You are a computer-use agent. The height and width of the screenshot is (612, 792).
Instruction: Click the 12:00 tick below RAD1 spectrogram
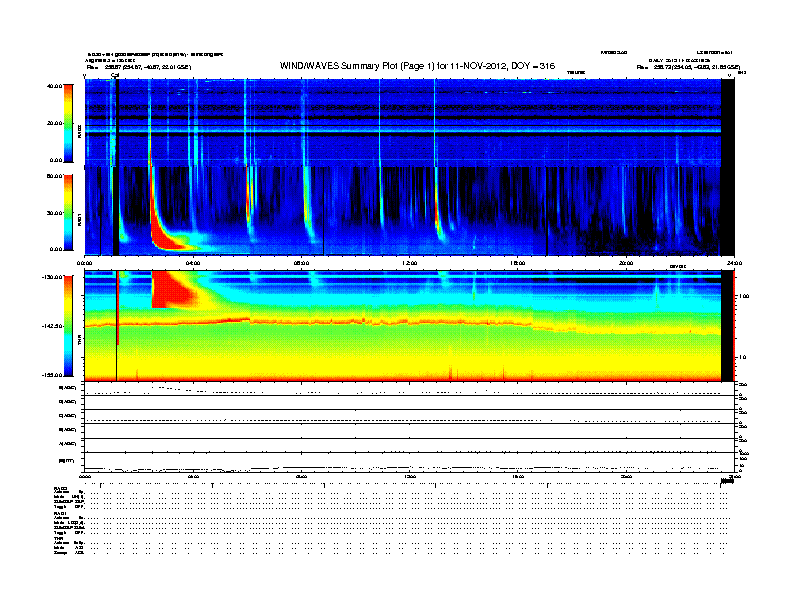(x=409, y=263)
